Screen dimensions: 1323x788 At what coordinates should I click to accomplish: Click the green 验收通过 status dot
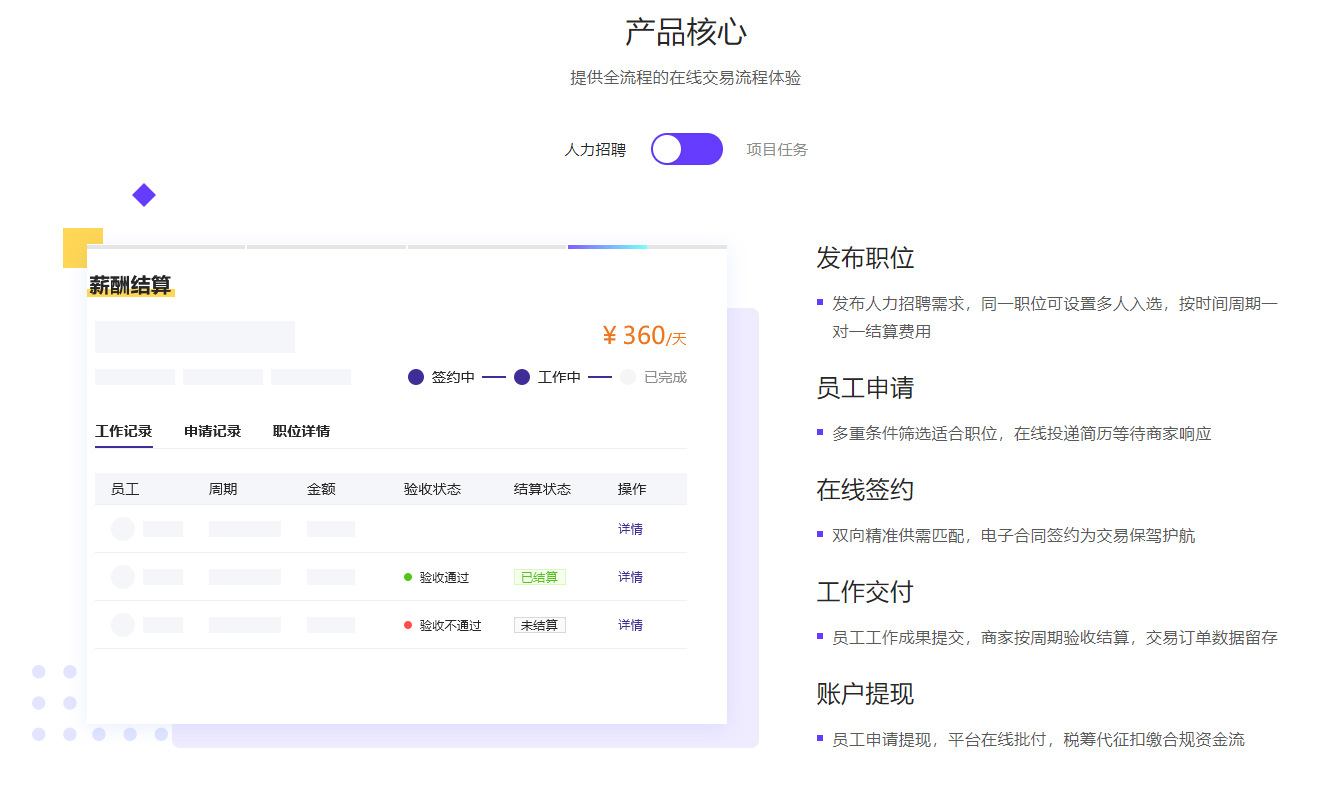(x=408, y=577)
